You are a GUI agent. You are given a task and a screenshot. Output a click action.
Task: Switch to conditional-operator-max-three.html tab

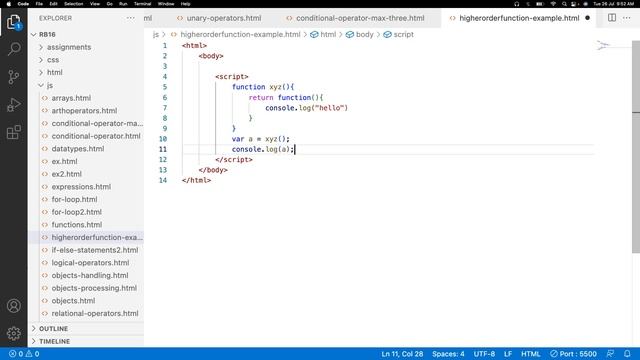point(360,18)
